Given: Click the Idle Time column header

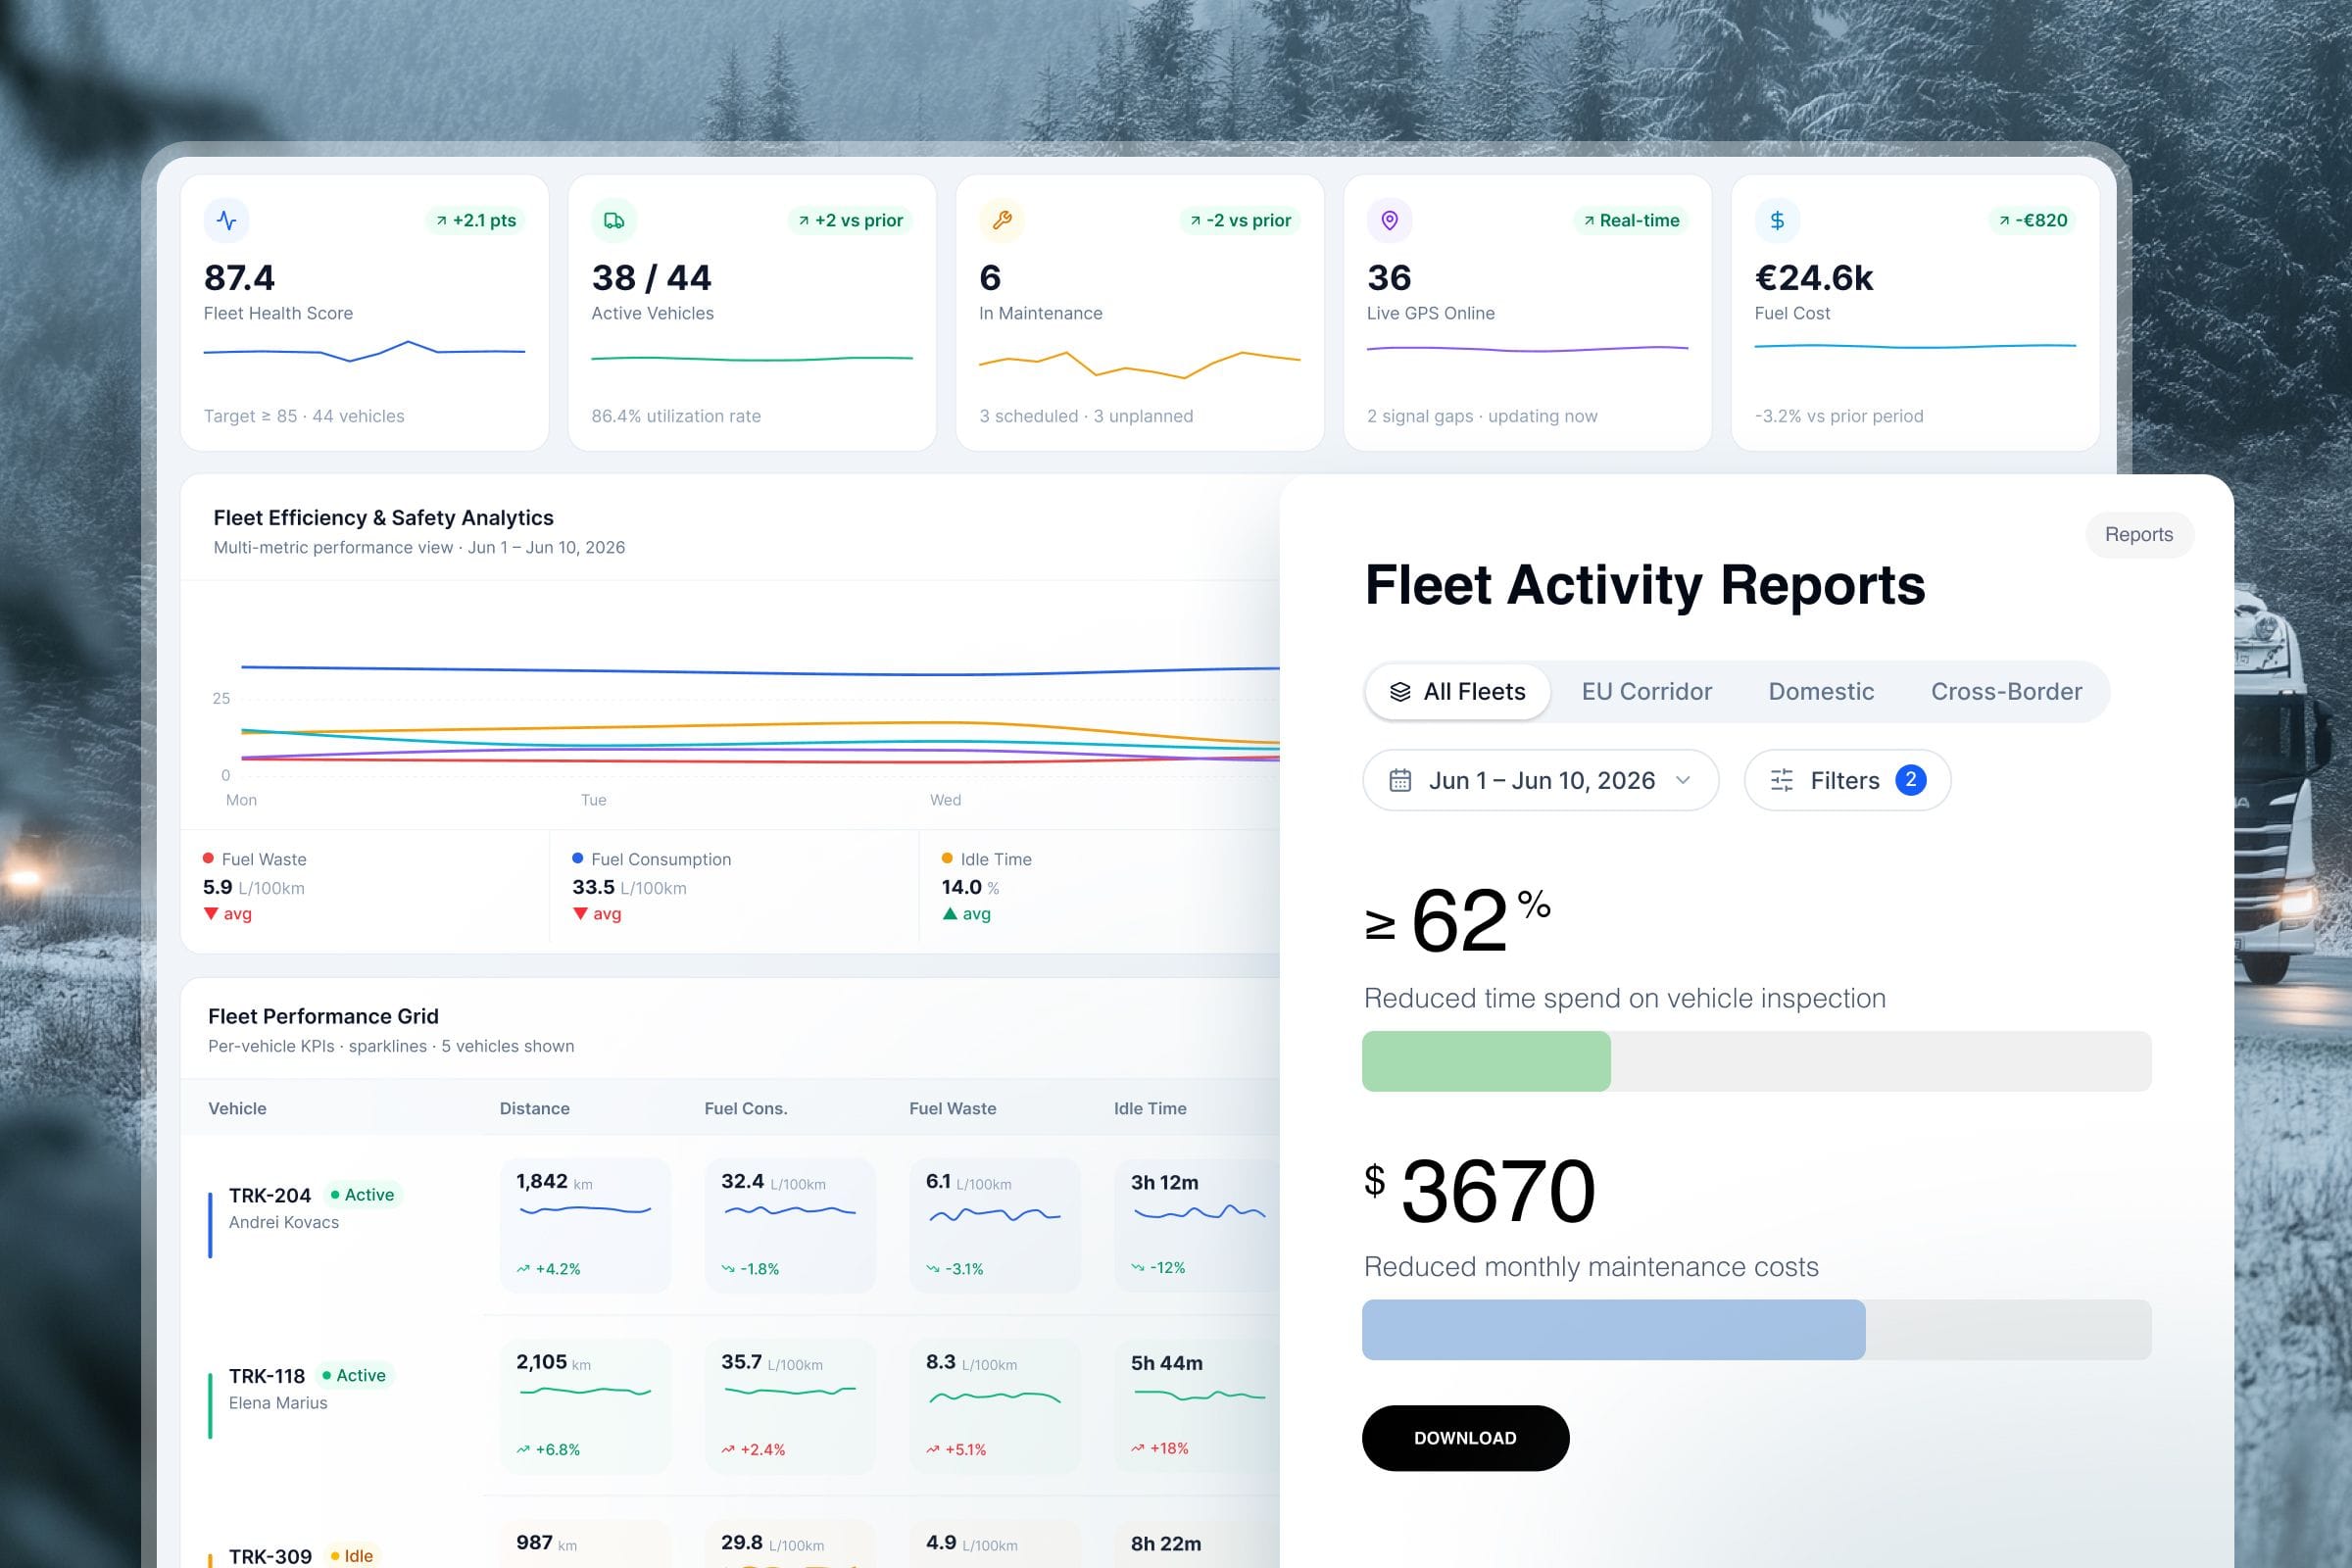Looking at the screenshot, I should click(x=1150, y=1108).
